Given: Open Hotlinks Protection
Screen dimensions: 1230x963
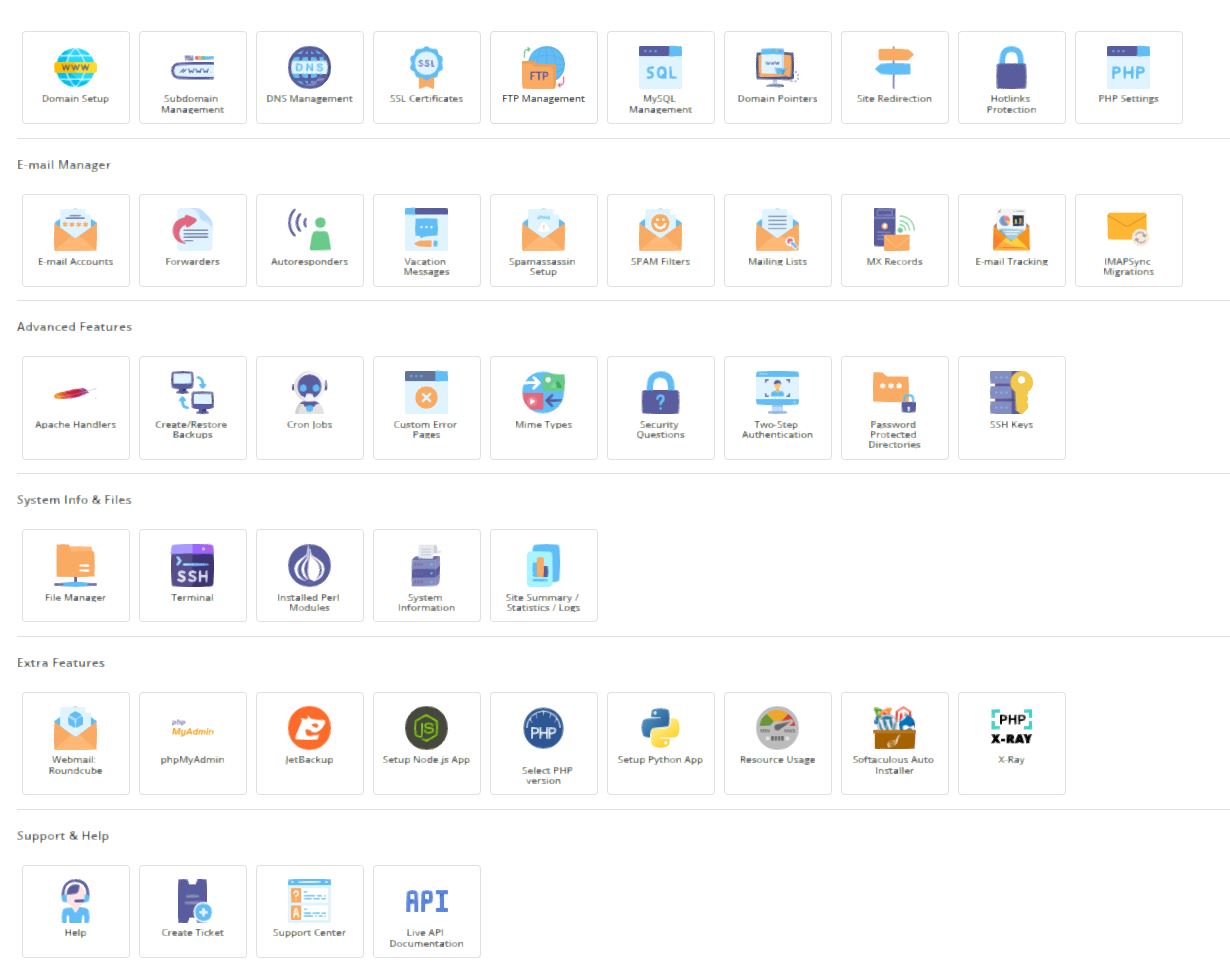Looking at the screenshot, I should pyautogui.click(x=1012, y=77).
